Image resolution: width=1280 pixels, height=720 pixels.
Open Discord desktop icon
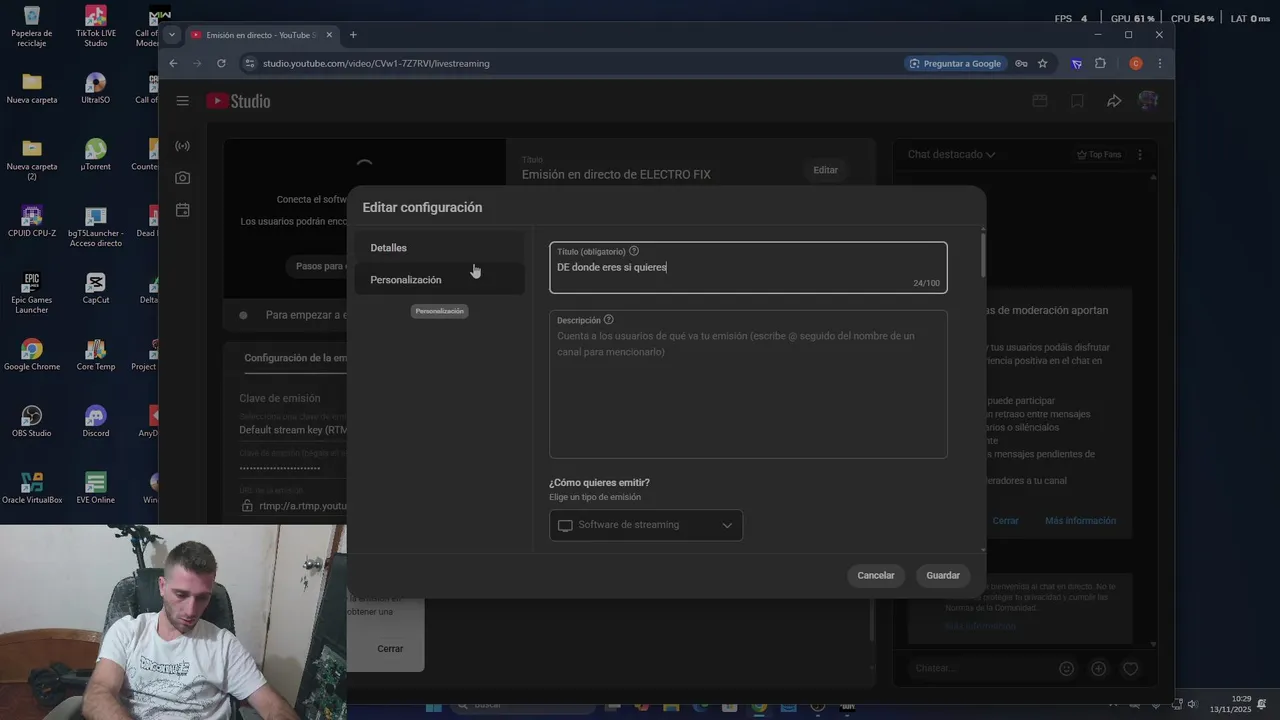click(x=96, y=420)
